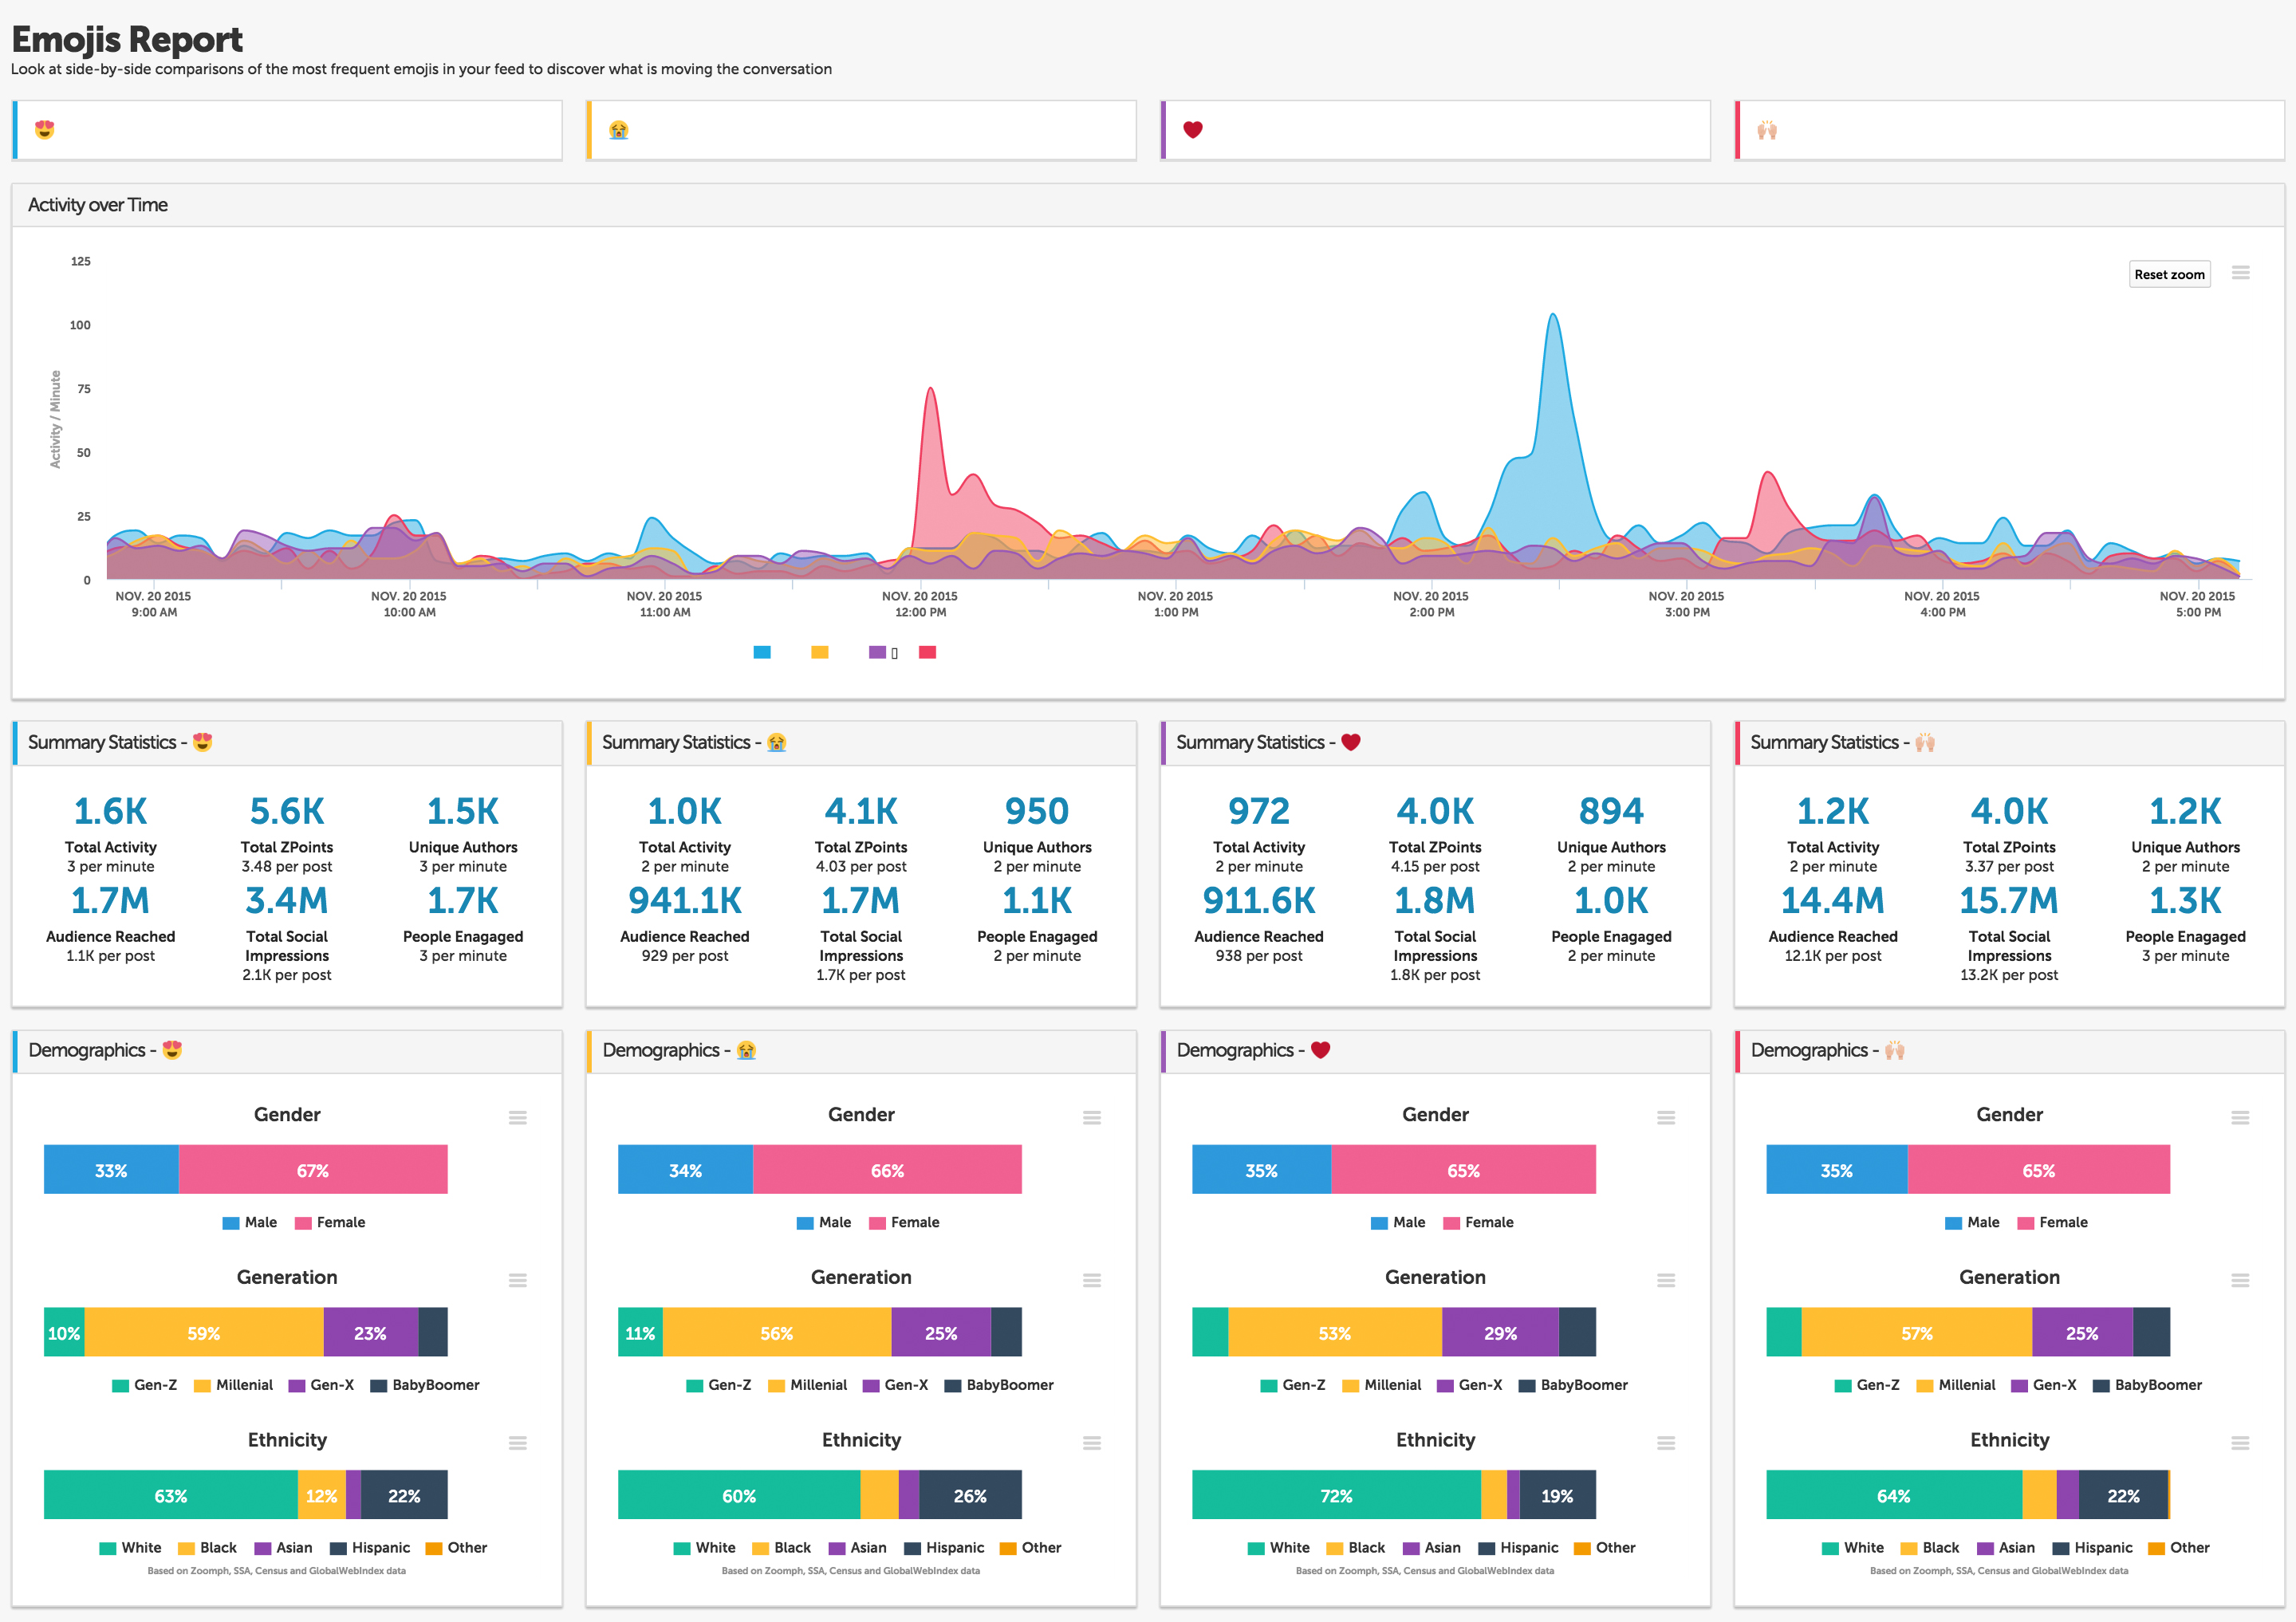This screenshot has width=2296, height=1622.
Task: Toggle Gen-Z legend in heart-eyes Generation chart
Action: tap(145, 1385)
